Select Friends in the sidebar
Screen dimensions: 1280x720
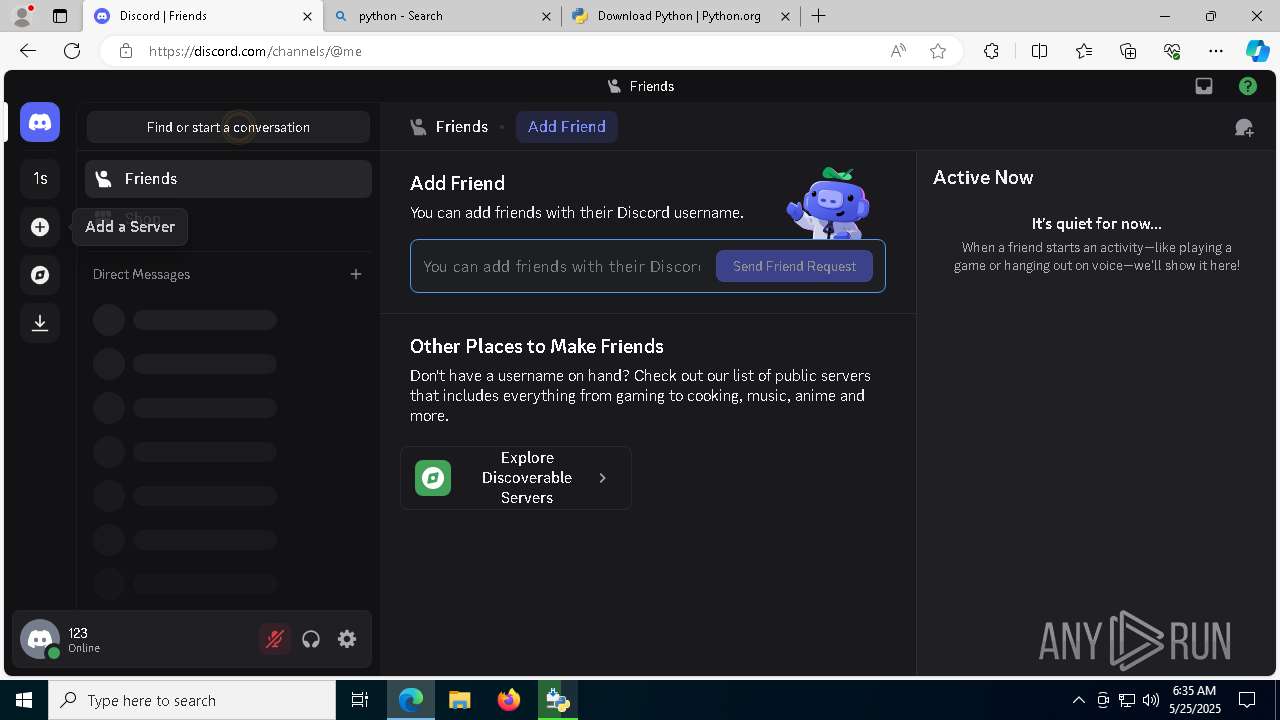[x=228, y=179]
